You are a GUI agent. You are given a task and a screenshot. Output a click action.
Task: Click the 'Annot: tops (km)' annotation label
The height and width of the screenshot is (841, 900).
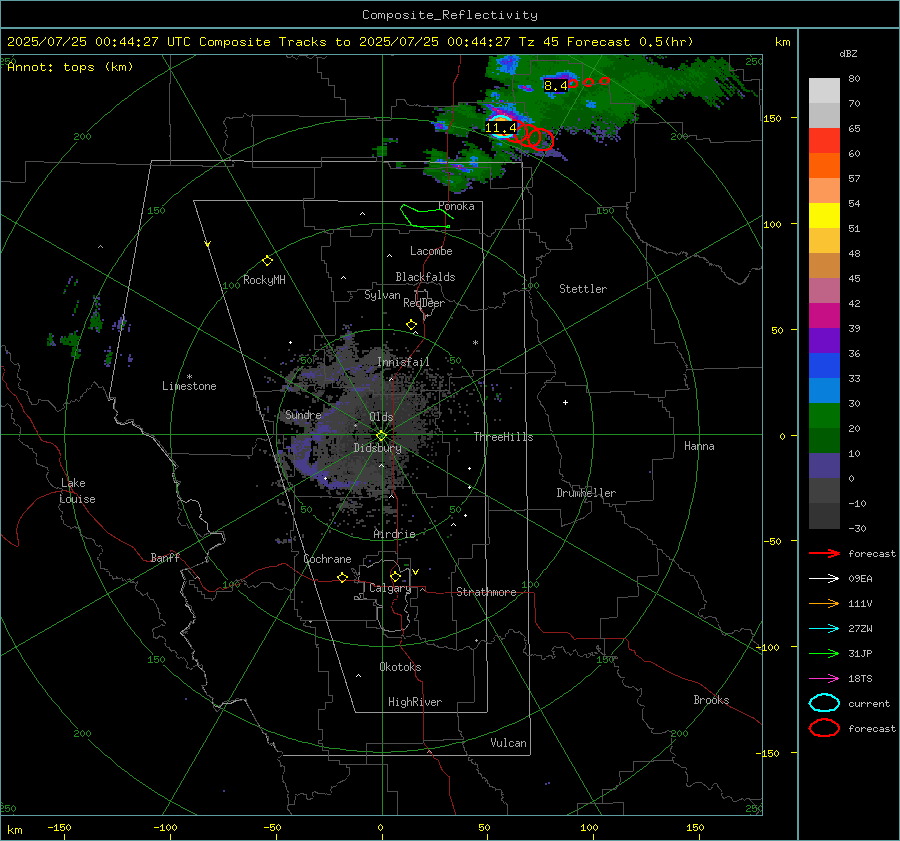(70, 67)
